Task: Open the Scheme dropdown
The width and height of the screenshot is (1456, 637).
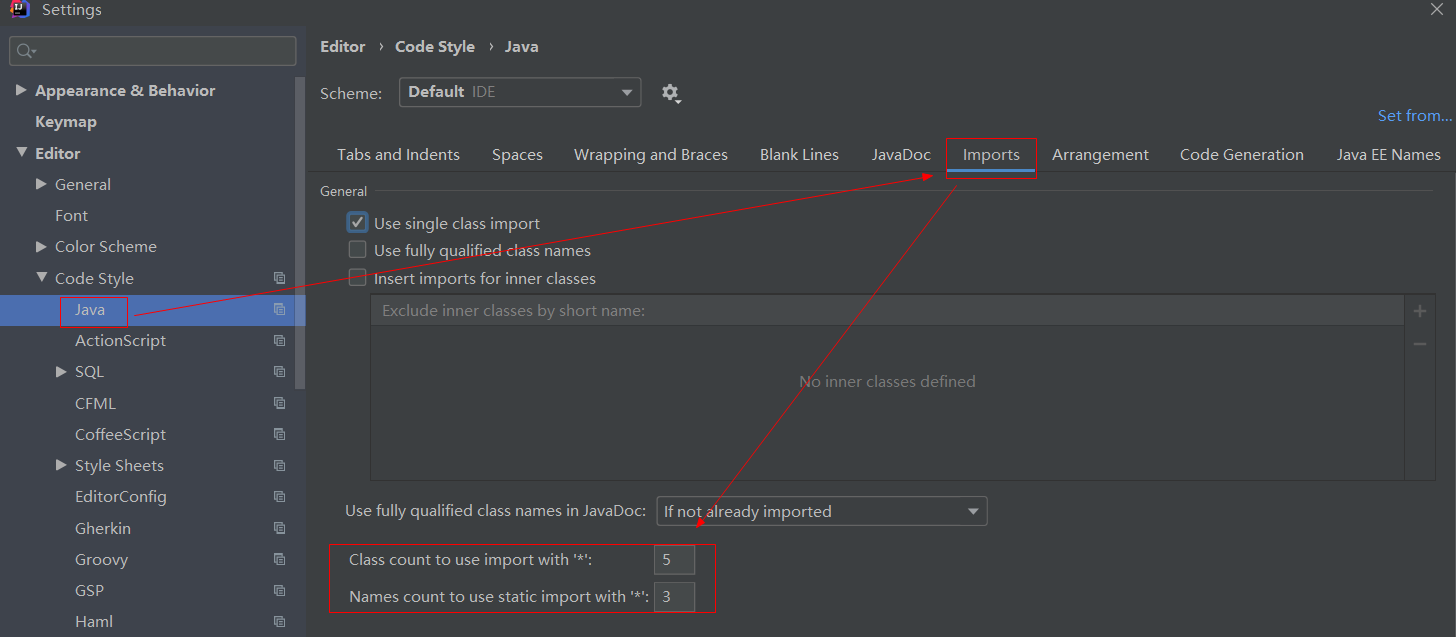Action: (x=520, y=92)
